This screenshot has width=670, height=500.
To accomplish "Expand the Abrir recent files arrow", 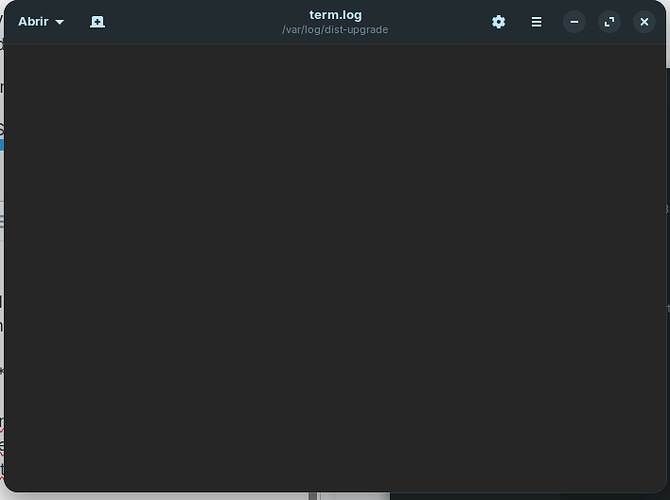I will 60,22.
